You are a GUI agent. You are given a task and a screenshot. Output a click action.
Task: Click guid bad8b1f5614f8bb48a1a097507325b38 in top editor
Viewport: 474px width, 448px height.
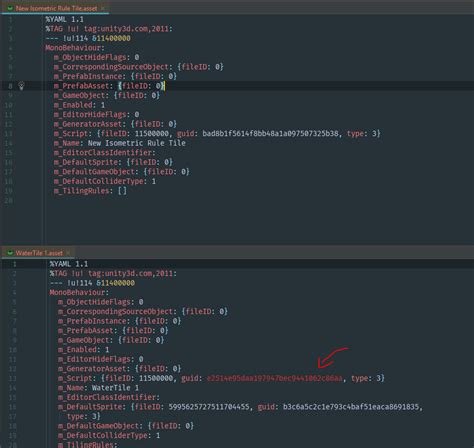pos(270,134)
